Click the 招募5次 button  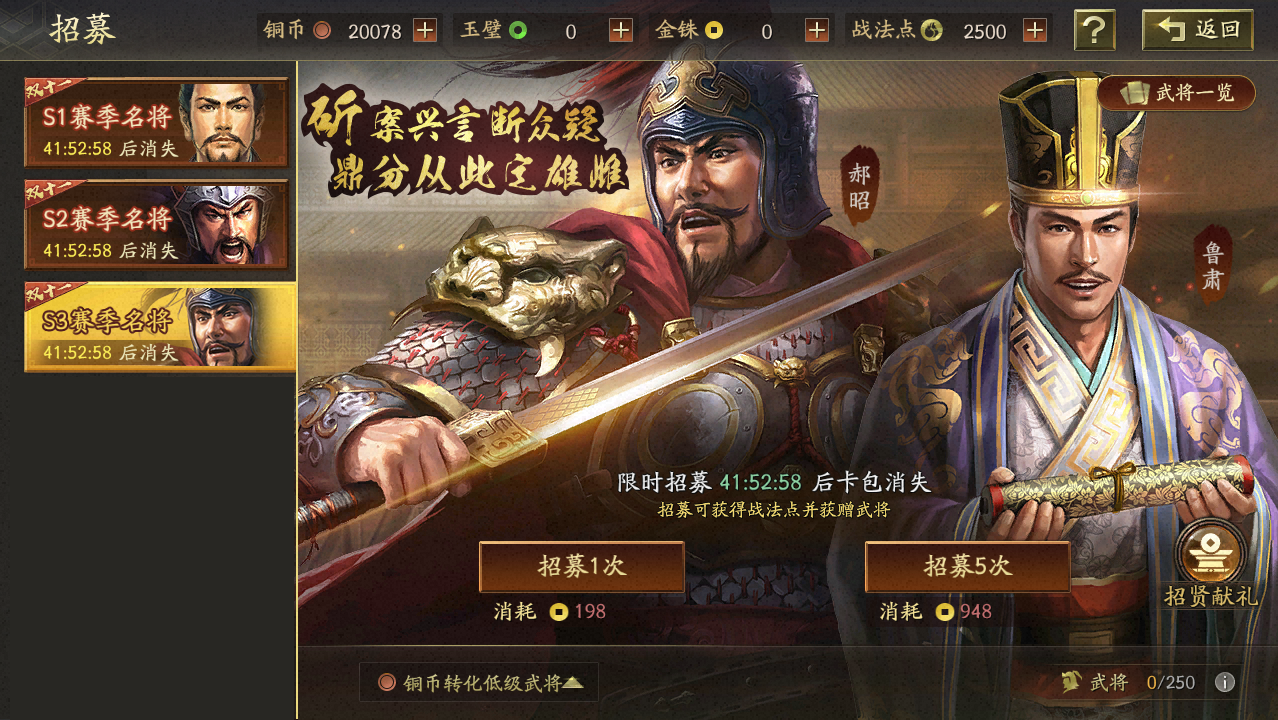tap(967, 567)
